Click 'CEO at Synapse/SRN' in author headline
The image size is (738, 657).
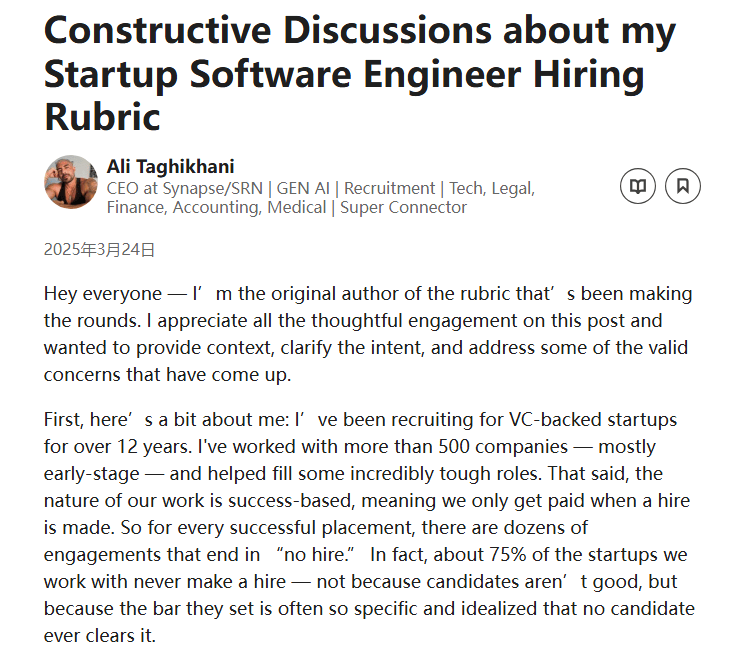point(184,188)
